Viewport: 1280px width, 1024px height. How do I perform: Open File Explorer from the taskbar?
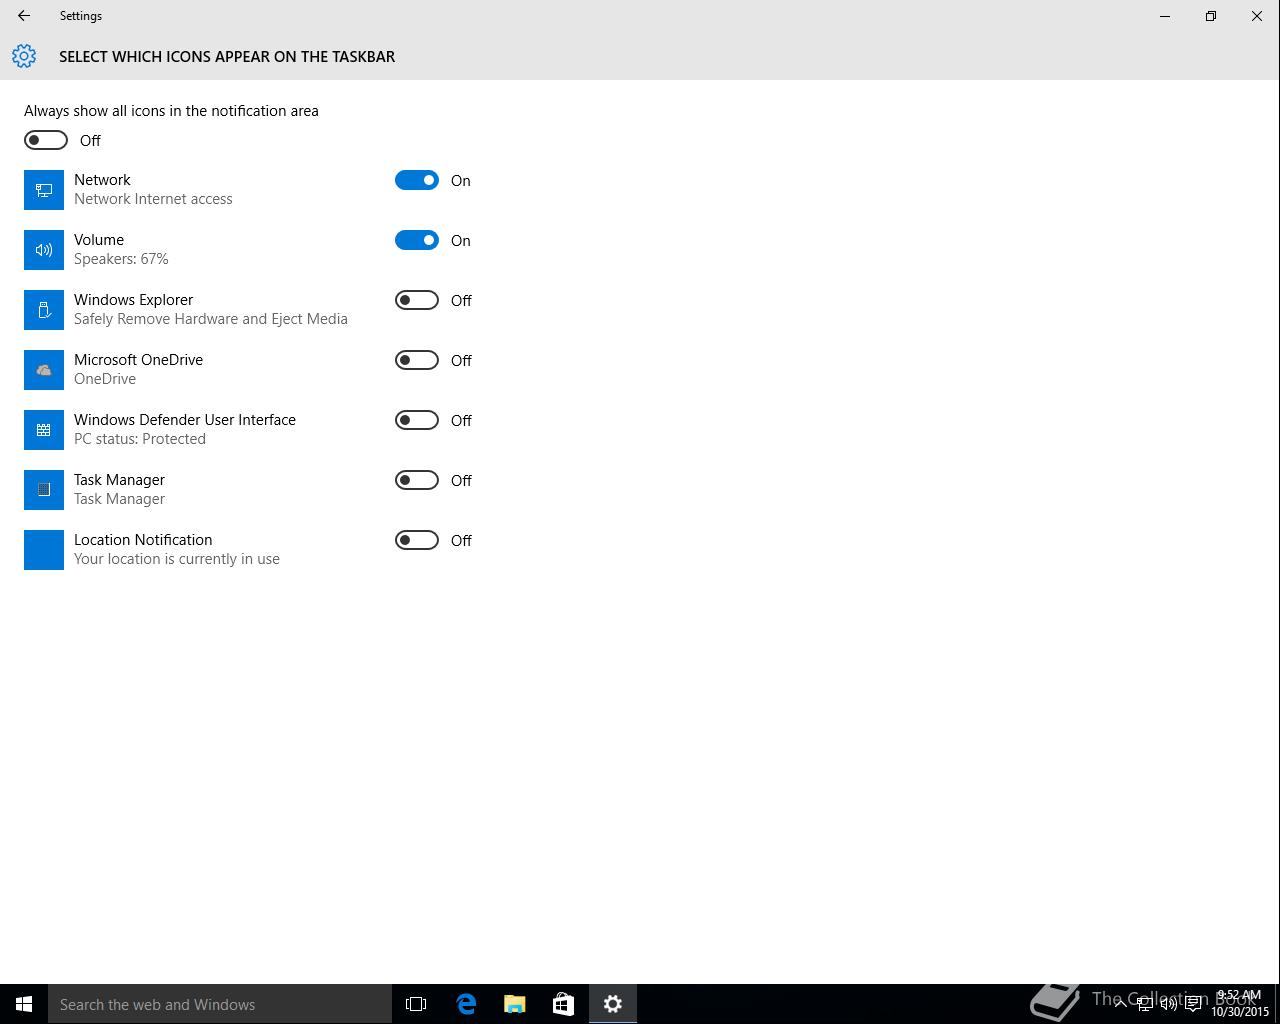(x=515, y=1004)
